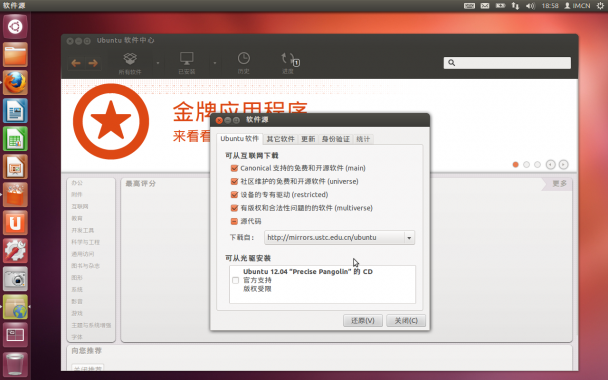Open network indicator in top panel
This screenshot has height=380, width=608.
point(515,6)
